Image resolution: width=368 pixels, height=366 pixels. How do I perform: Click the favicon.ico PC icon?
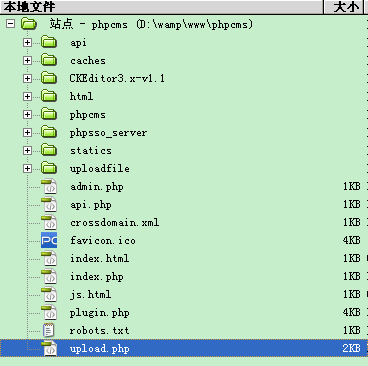[x=49, y=240]
